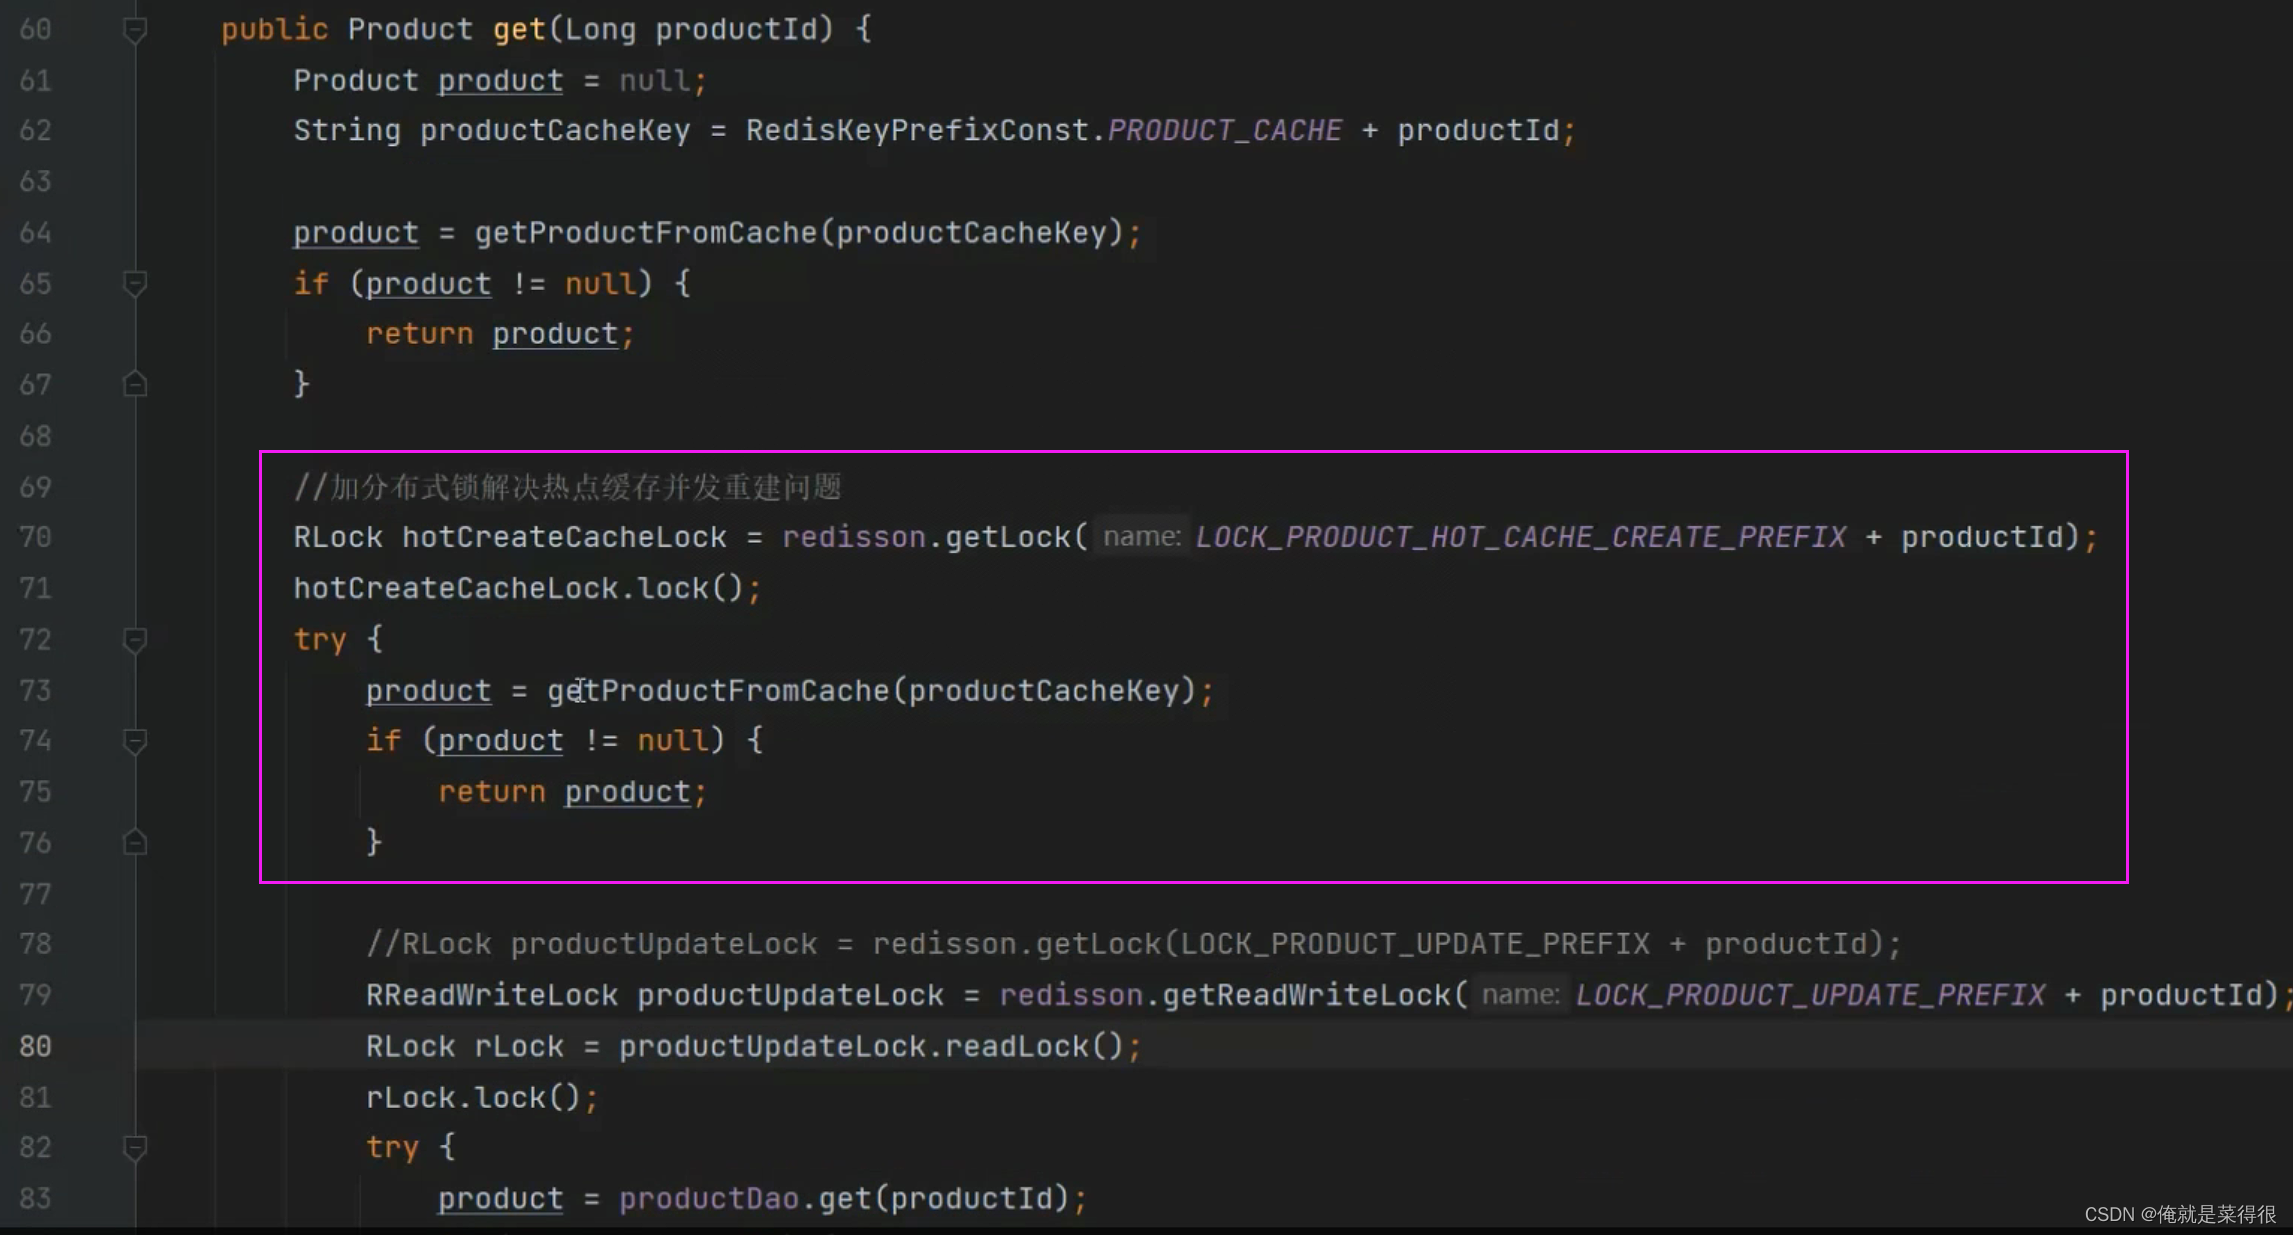Collapse the try block fold marker at line 82
Screen dimensions: 2293x1235
(x=135, y=1147)
